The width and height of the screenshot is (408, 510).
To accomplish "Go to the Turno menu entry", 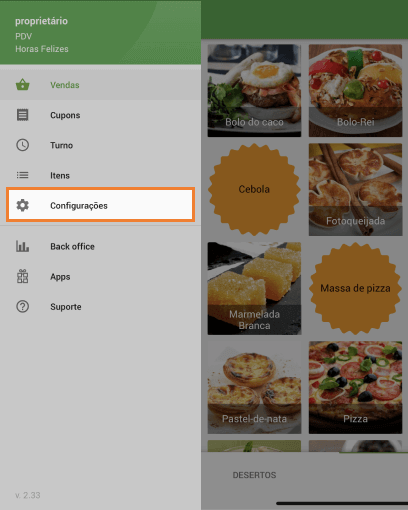I will (x=100, y=145).
